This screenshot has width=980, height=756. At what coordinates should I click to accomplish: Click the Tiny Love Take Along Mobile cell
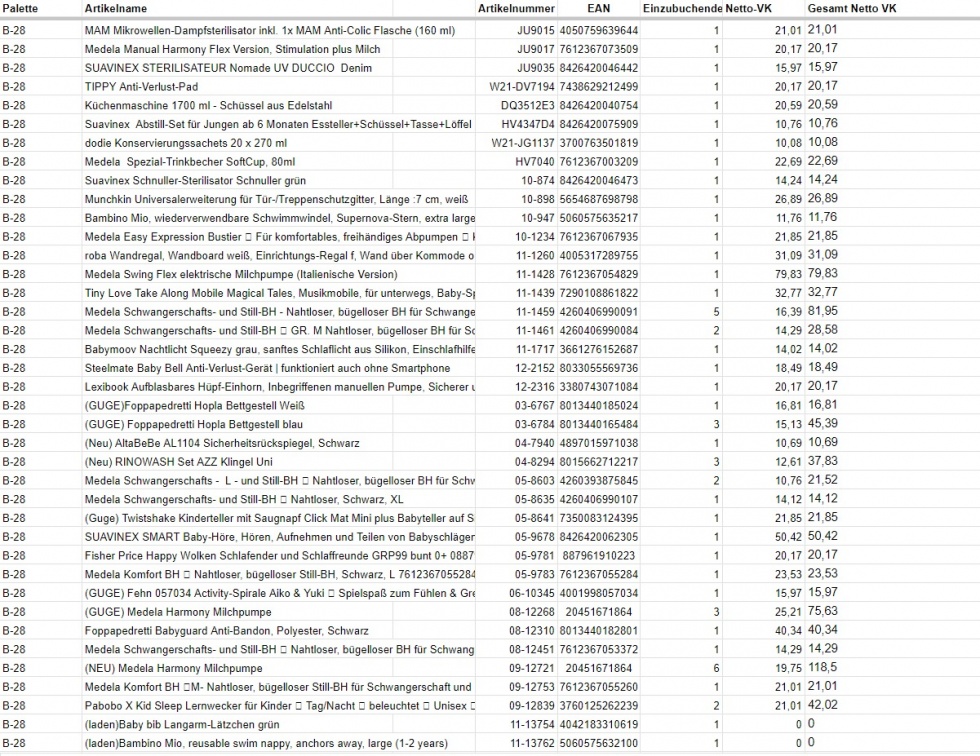click(280, 292)
